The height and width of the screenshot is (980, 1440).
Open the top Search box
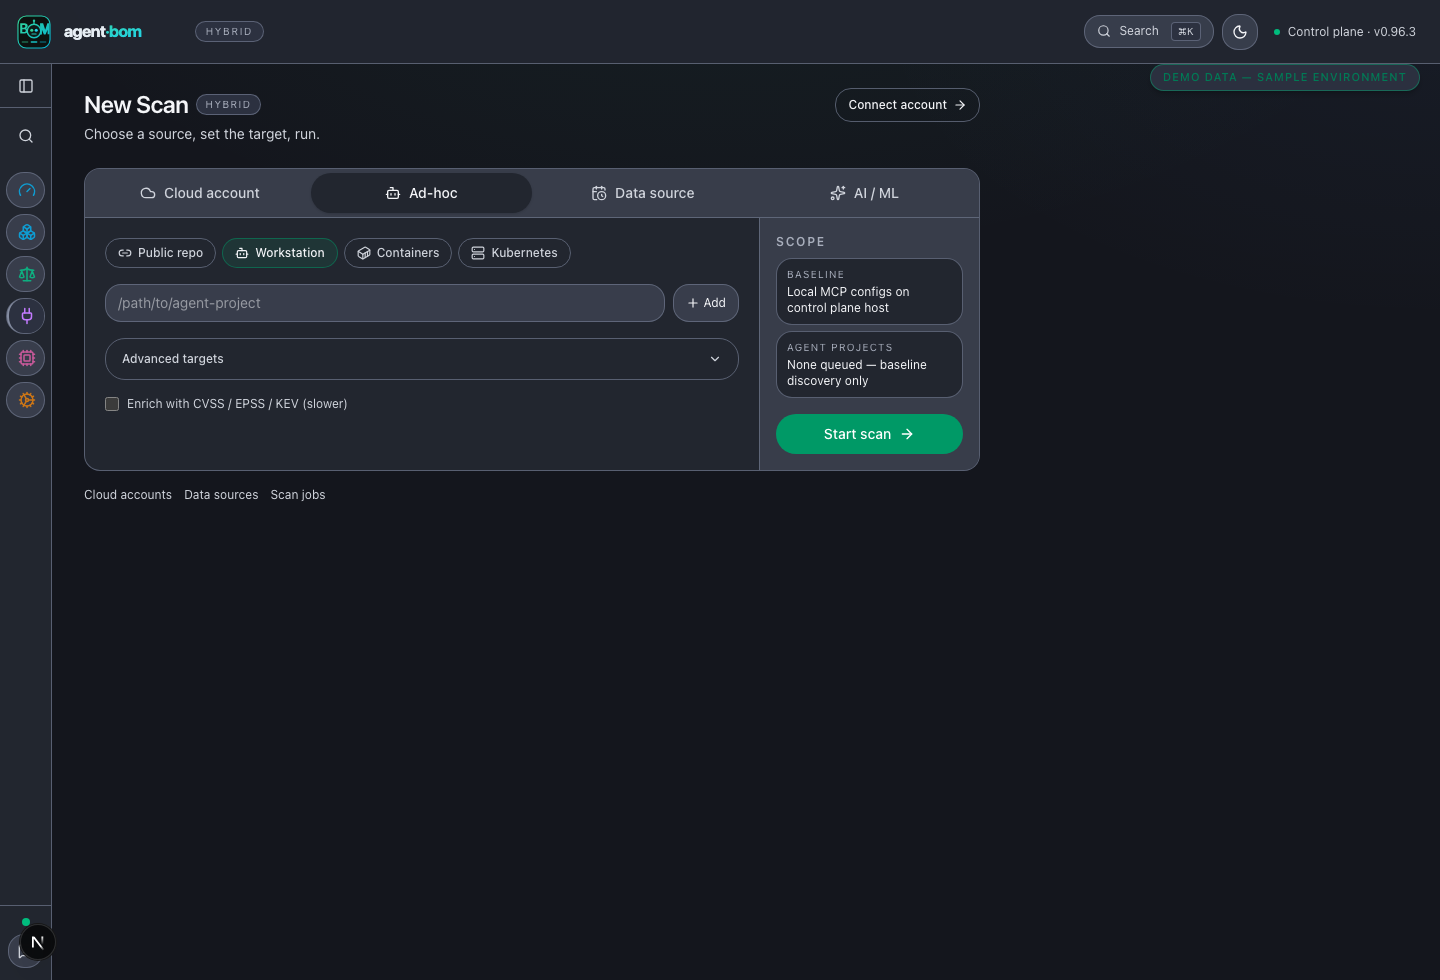point(1149,32)
